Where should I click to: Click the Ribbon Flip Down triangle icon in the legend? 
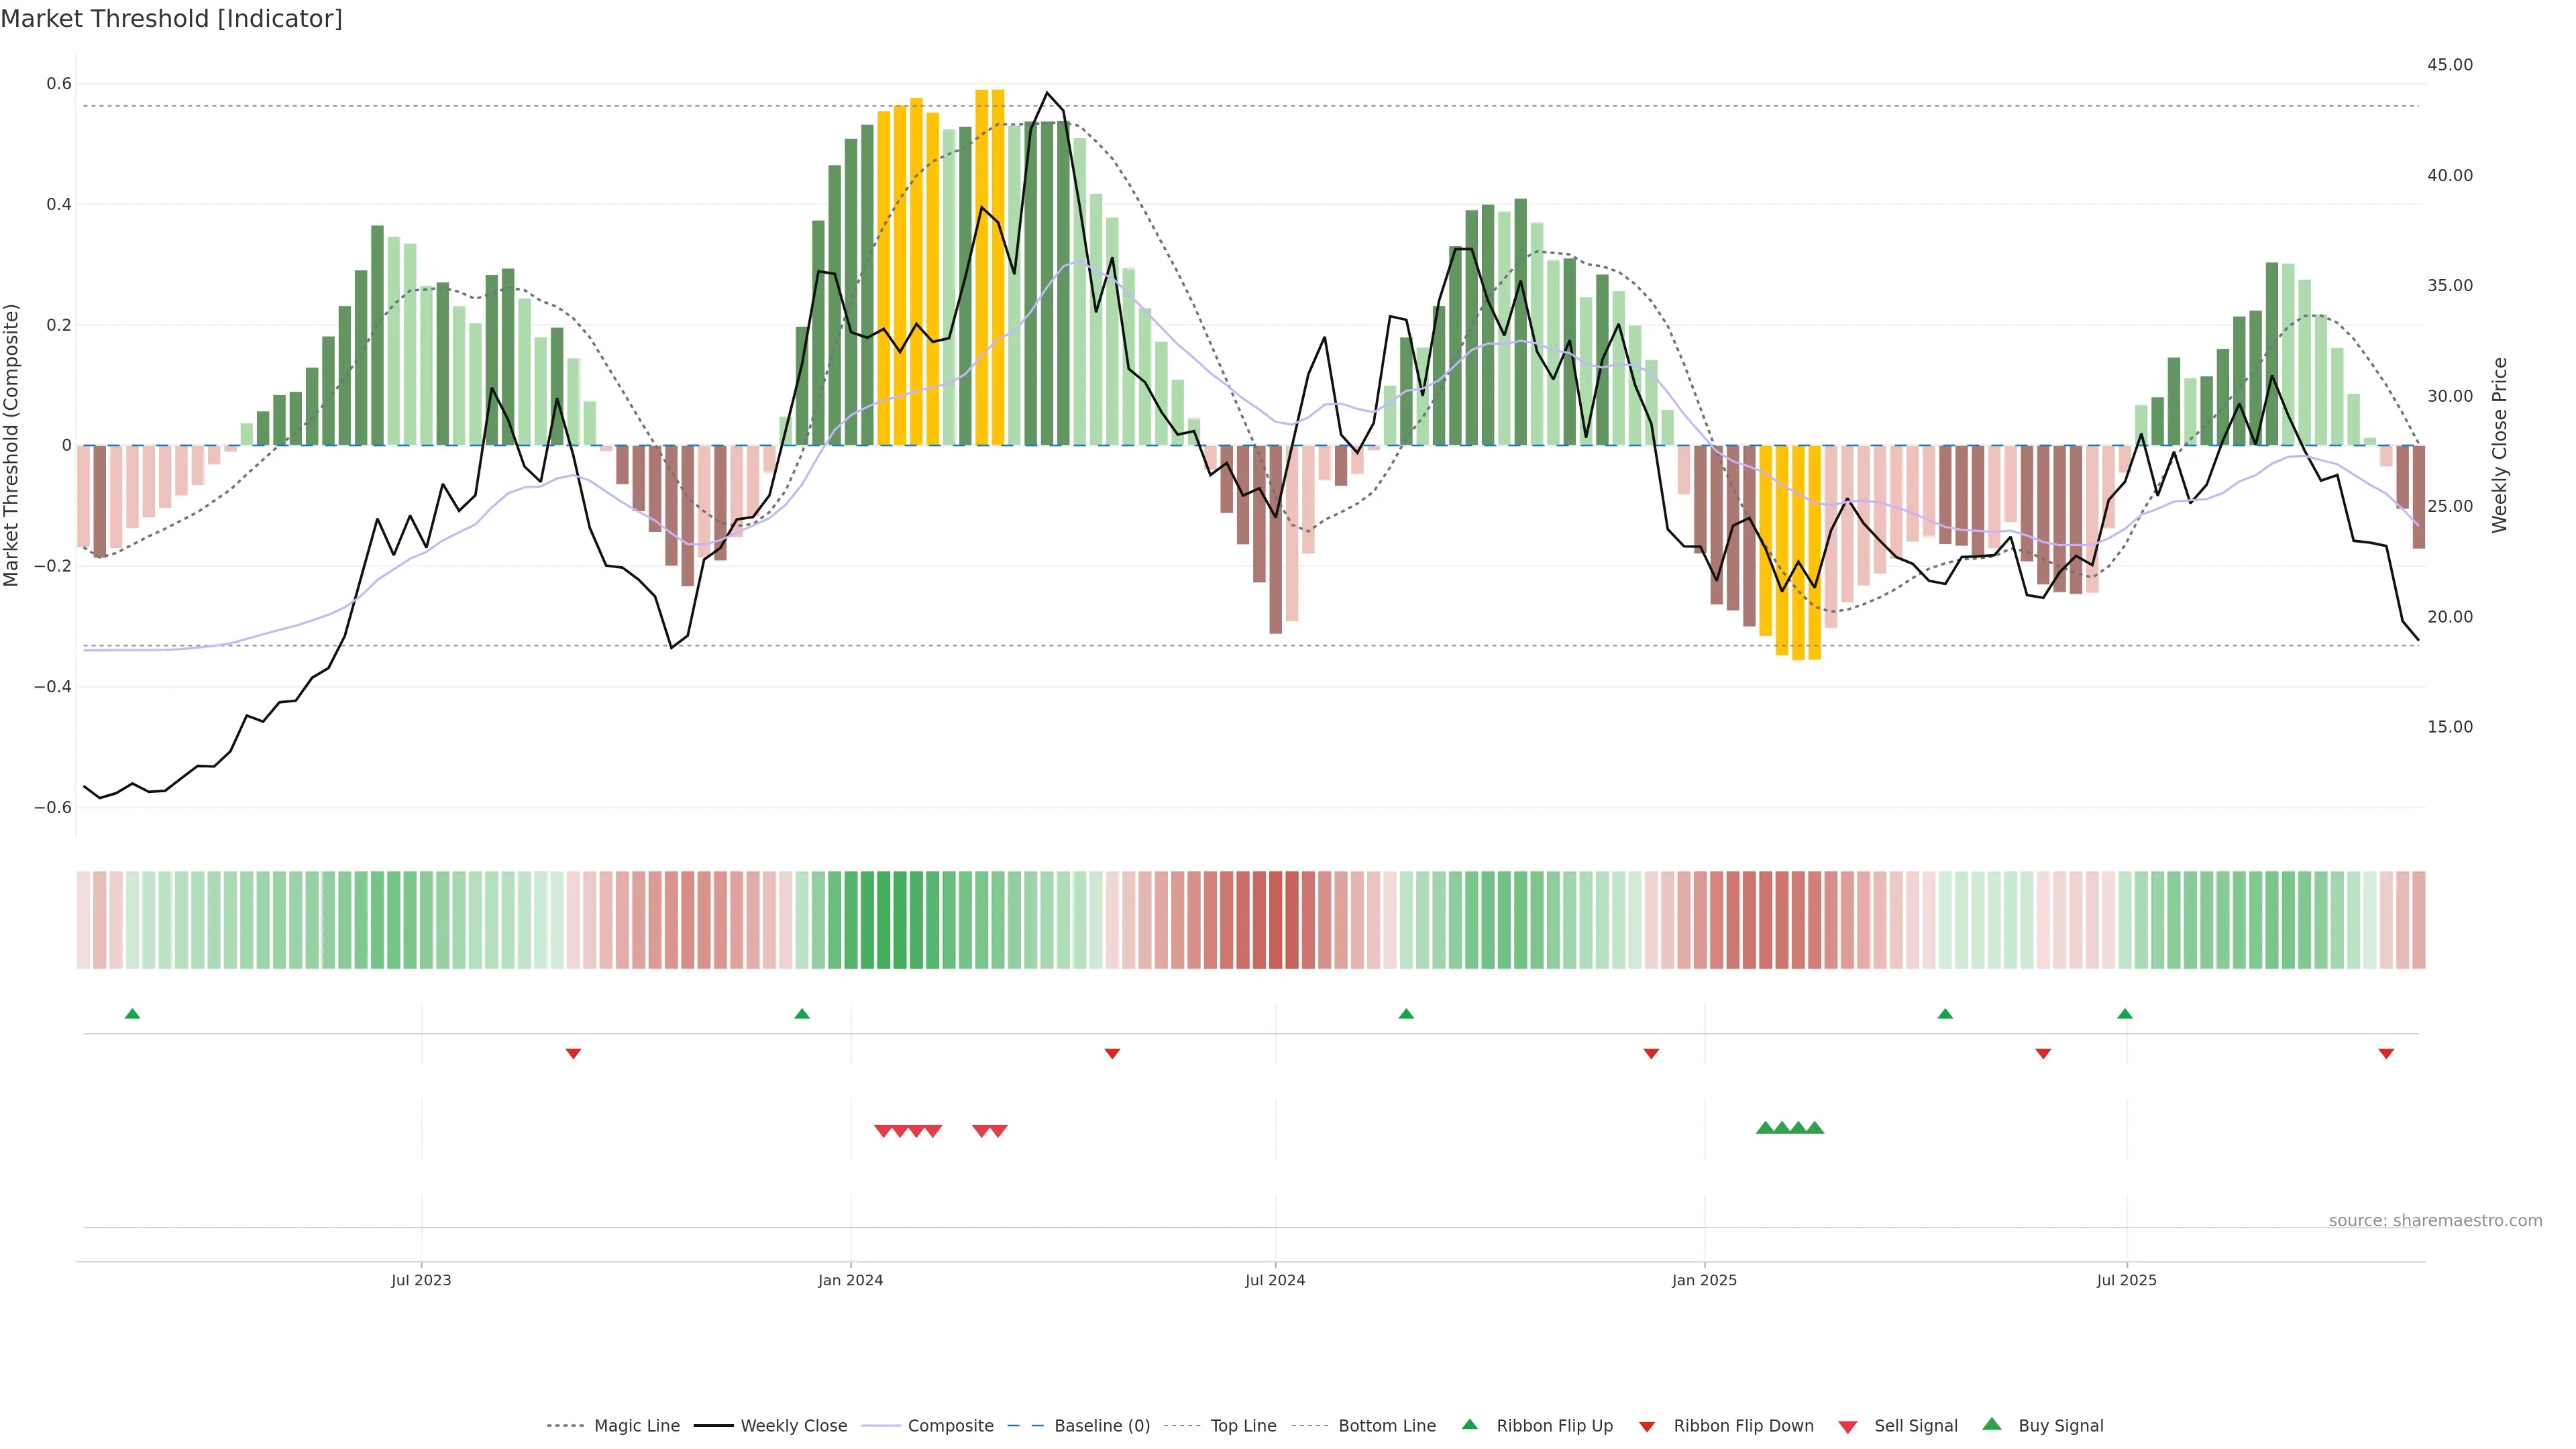[x=1647, y=1427]
